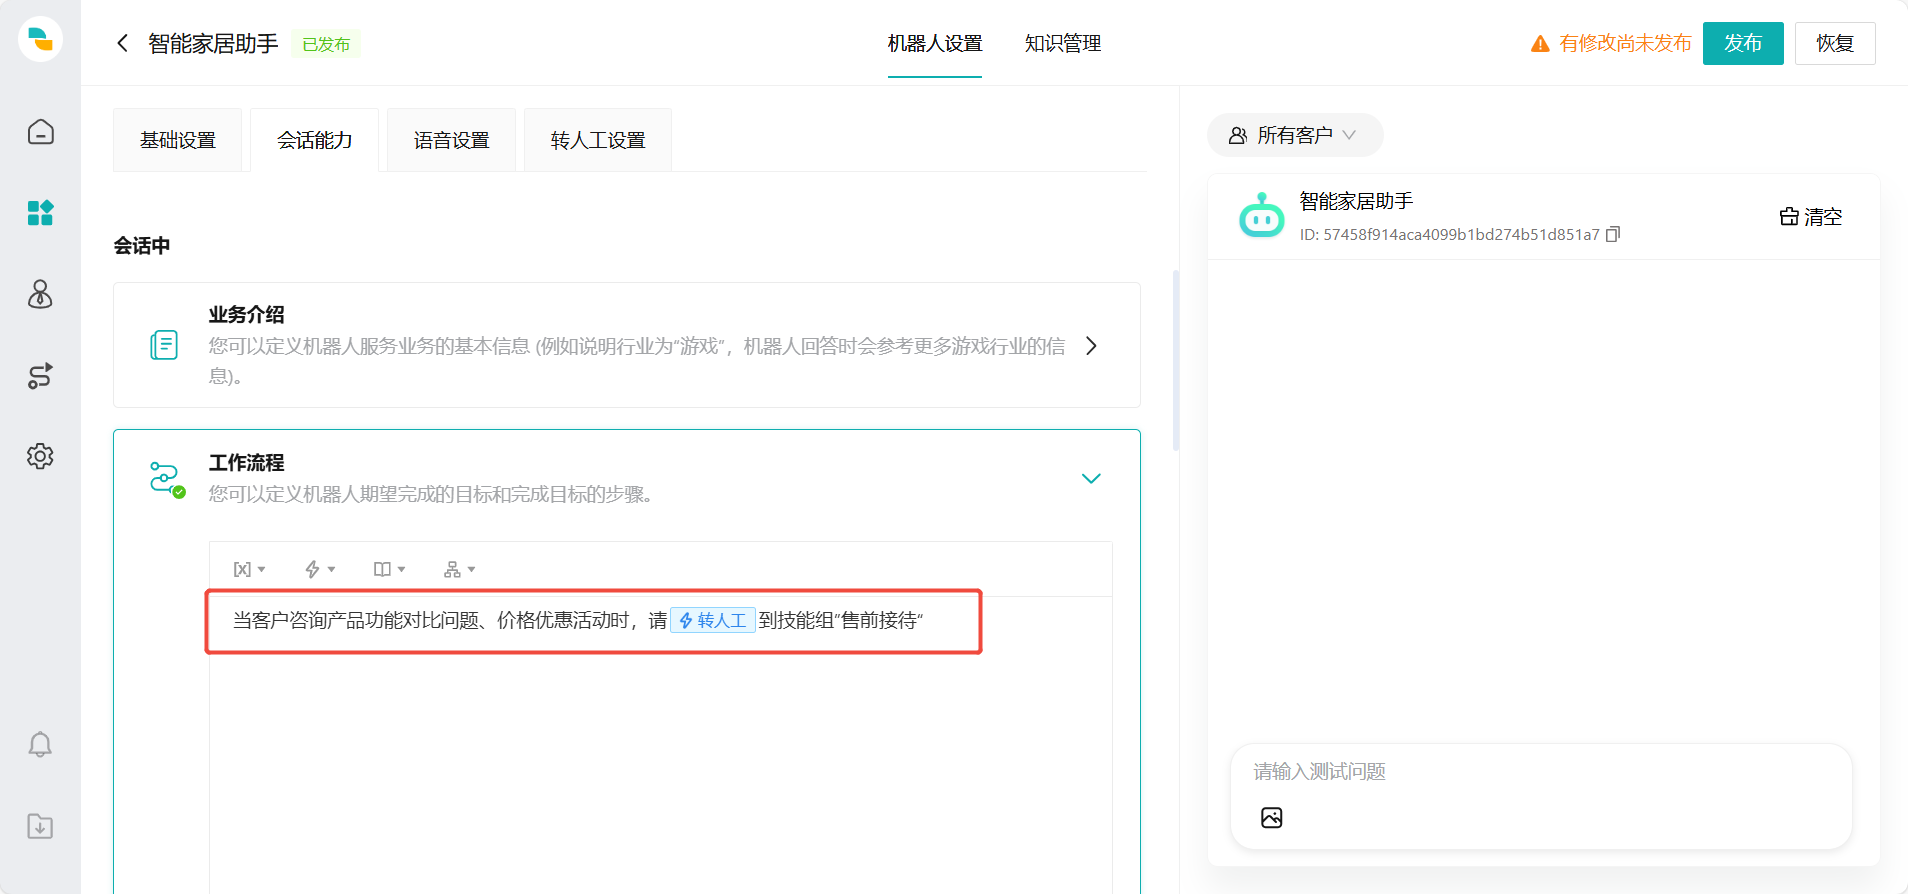Click the unpublished changes warning icon
This screenshot has height=894, width=1908.
pos(1540,44)
